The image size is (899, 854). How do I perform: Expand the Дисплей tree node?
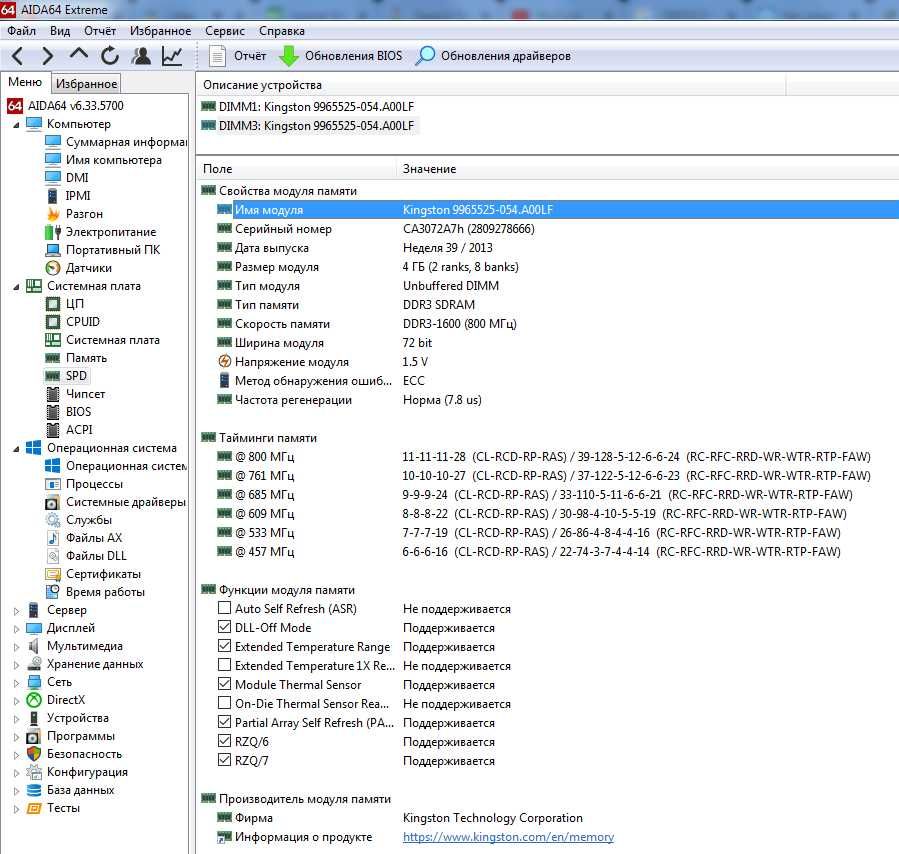click(x=17, y=629)
